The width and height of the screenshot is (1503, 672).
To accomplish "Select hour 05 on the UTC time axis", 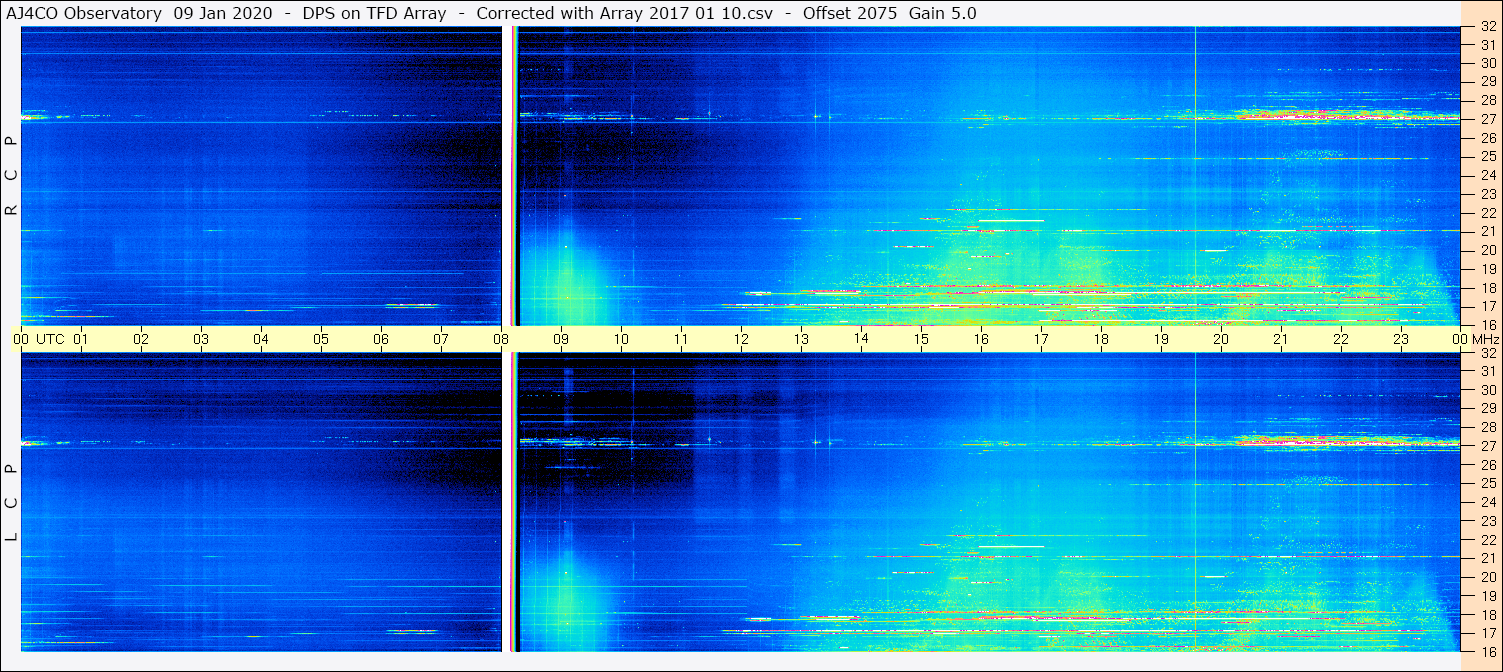I will point(321,339).
